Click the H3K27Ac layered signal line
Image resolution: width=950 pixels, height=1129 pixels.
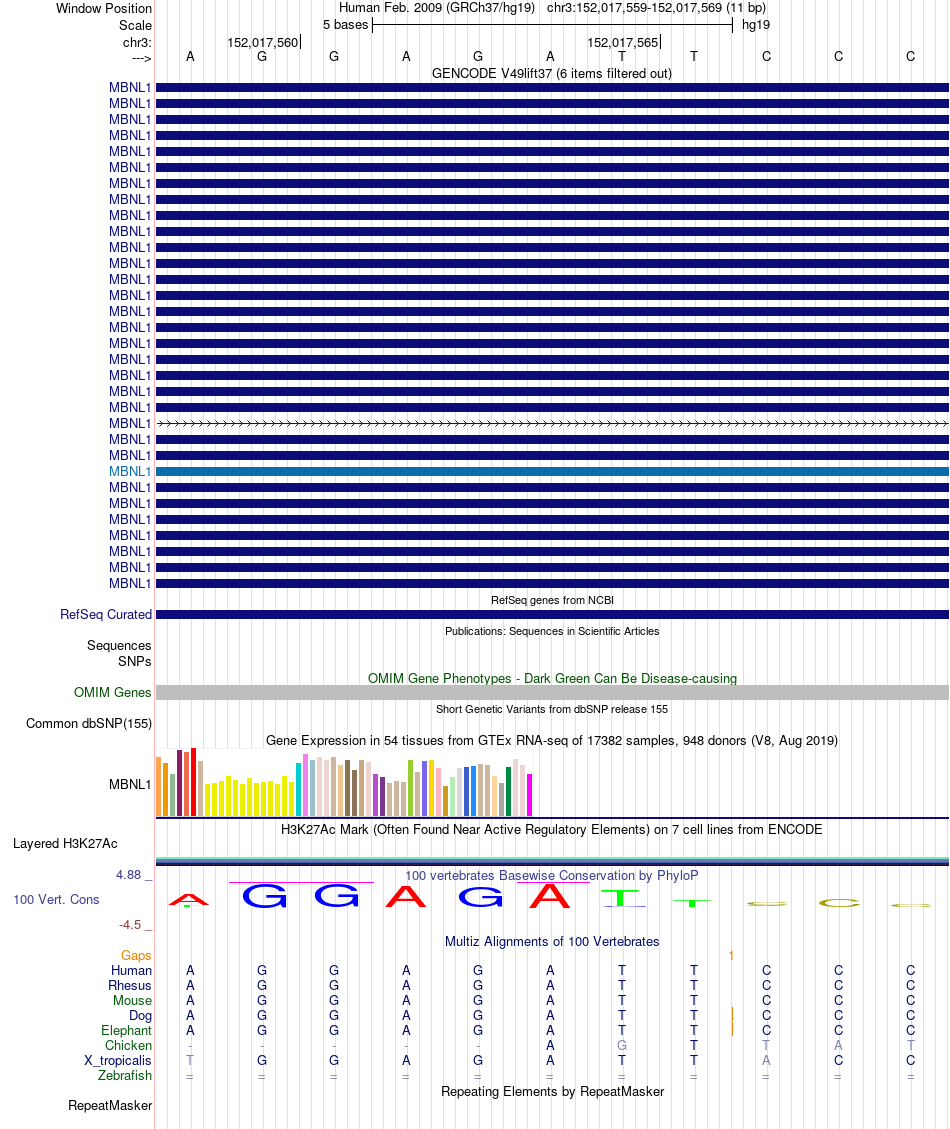click(x=552, y=861)
